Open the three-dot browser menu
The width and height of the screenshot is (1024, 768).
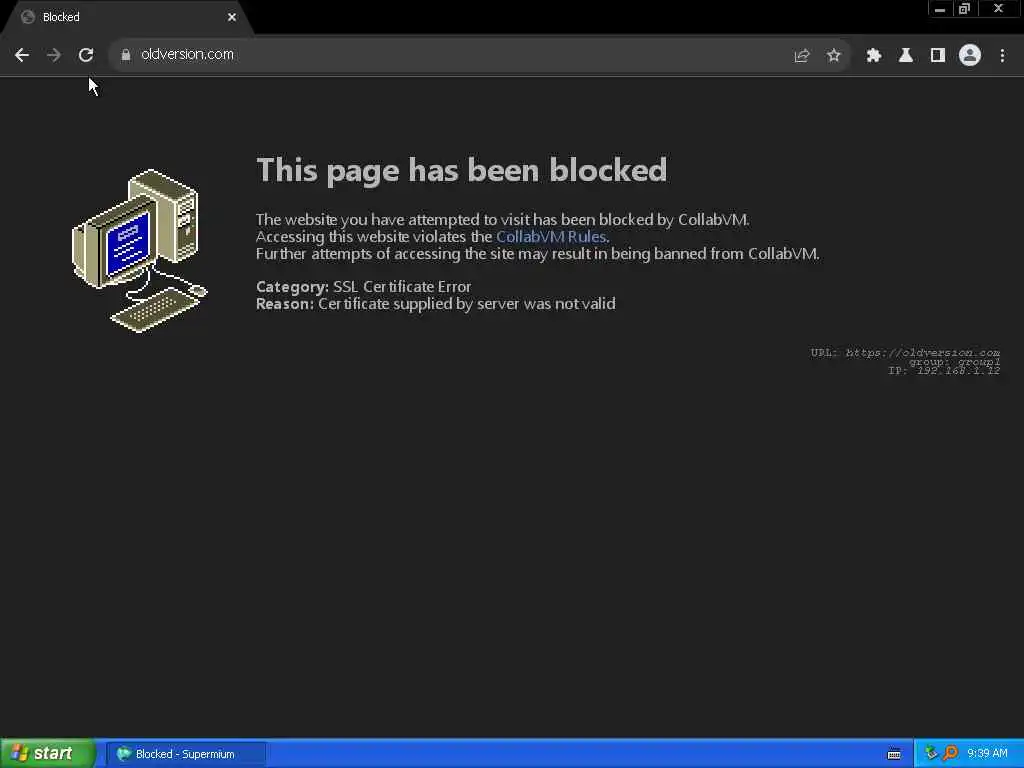click(1002, 56)
